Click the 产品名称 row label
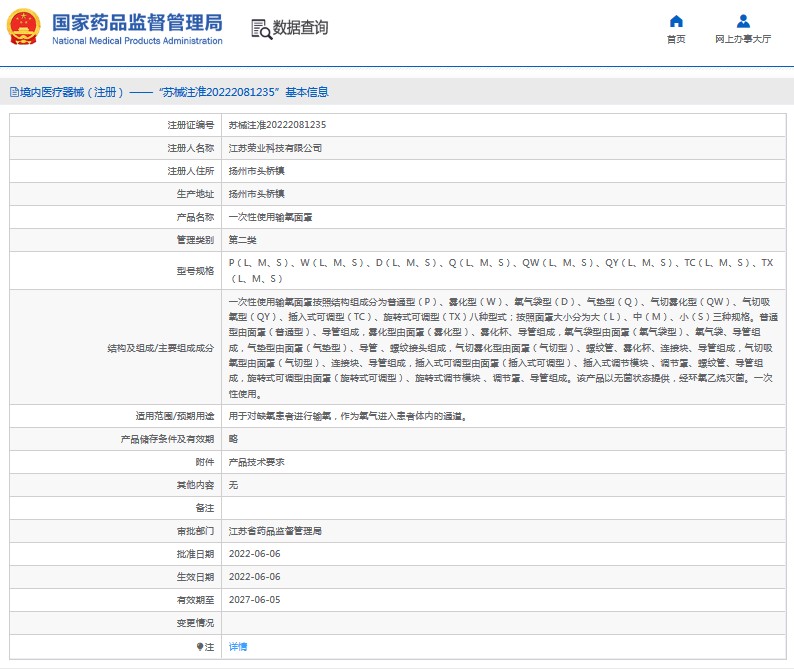 (195, 217)
